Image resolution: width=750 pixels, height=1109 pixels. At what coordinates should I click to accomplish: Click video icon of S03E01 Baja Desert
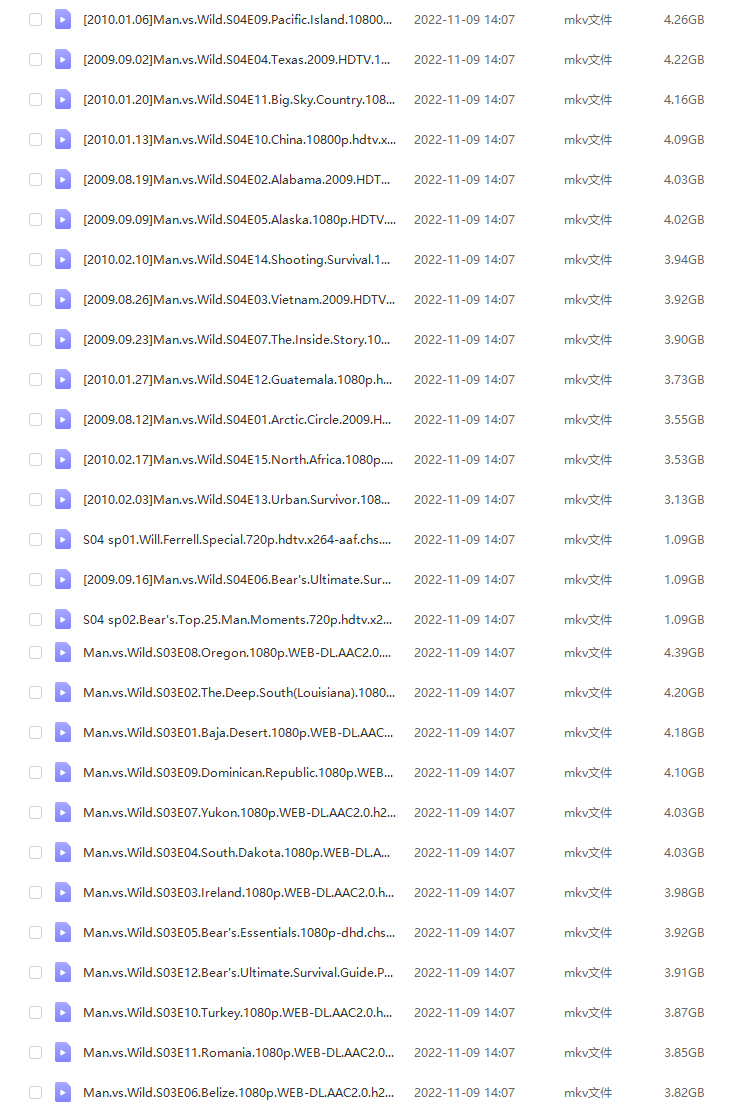pyautogui.click(x=63, y=732)
